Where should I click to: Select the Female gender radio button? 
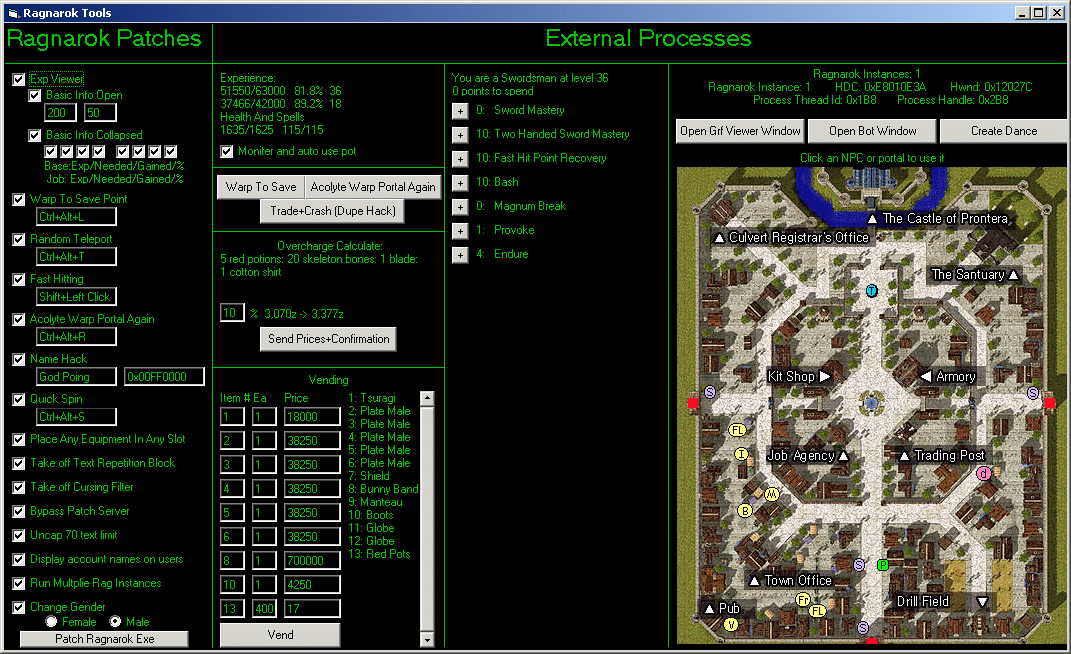pos(51,621)
